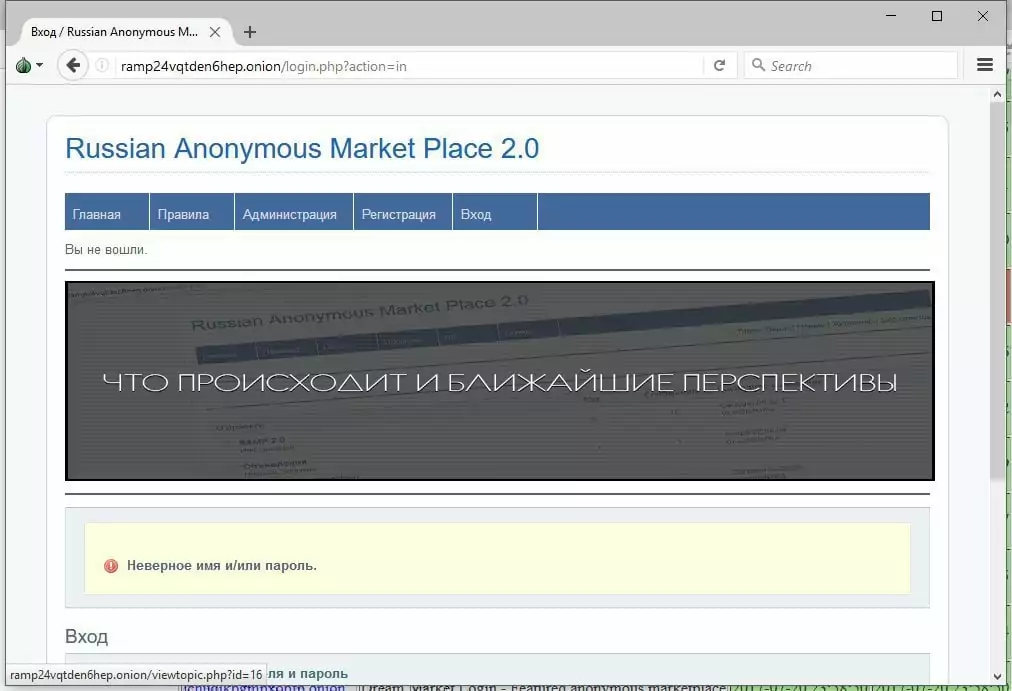The image size is (1012, 691).
Task: Open the Главная navigation item
Action: coord(107,212)
